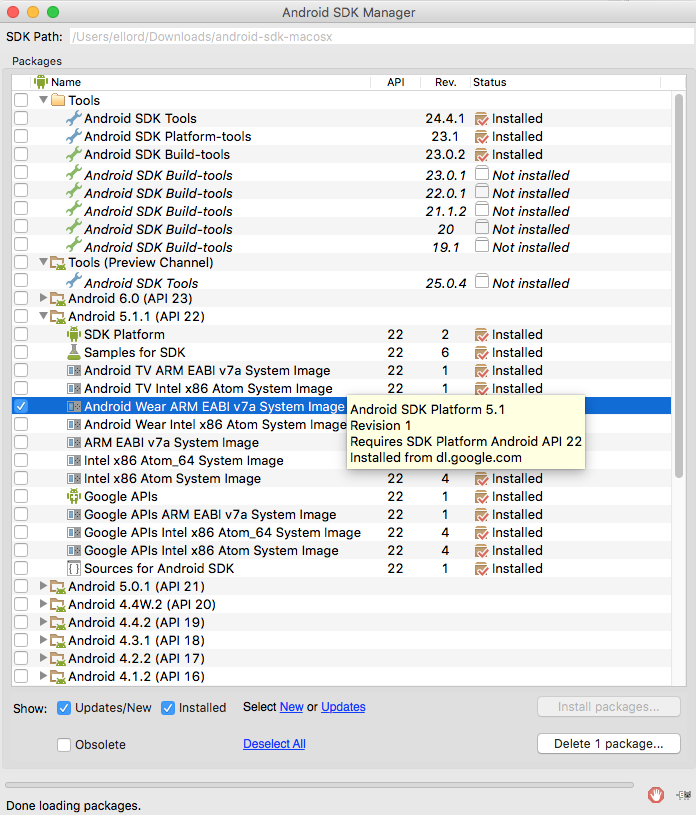The image size is (696, 815).
Task: Expand Android 4.4.2 (API 19)
Action: point(44,622)
